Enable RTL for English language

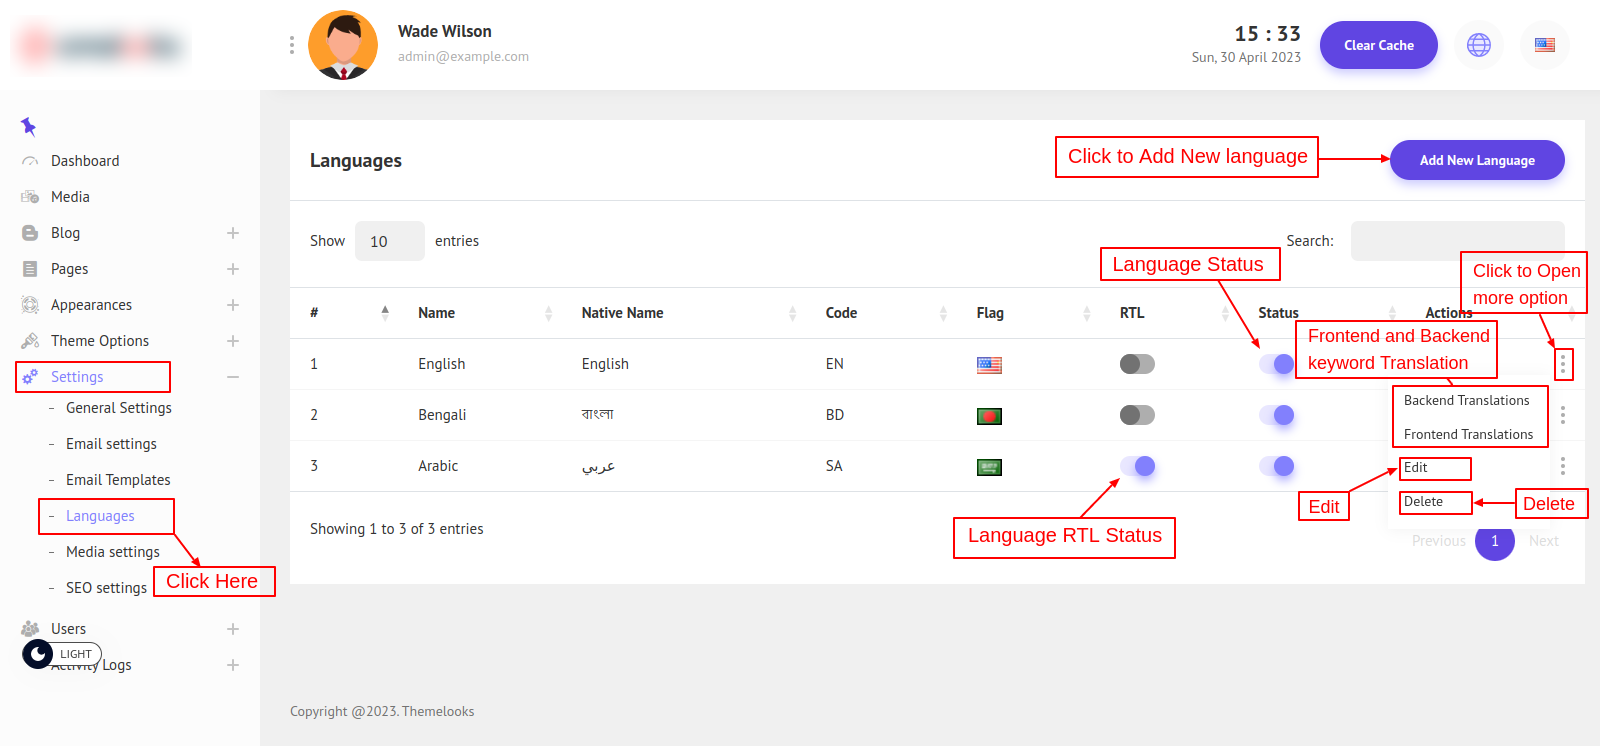1137,364
